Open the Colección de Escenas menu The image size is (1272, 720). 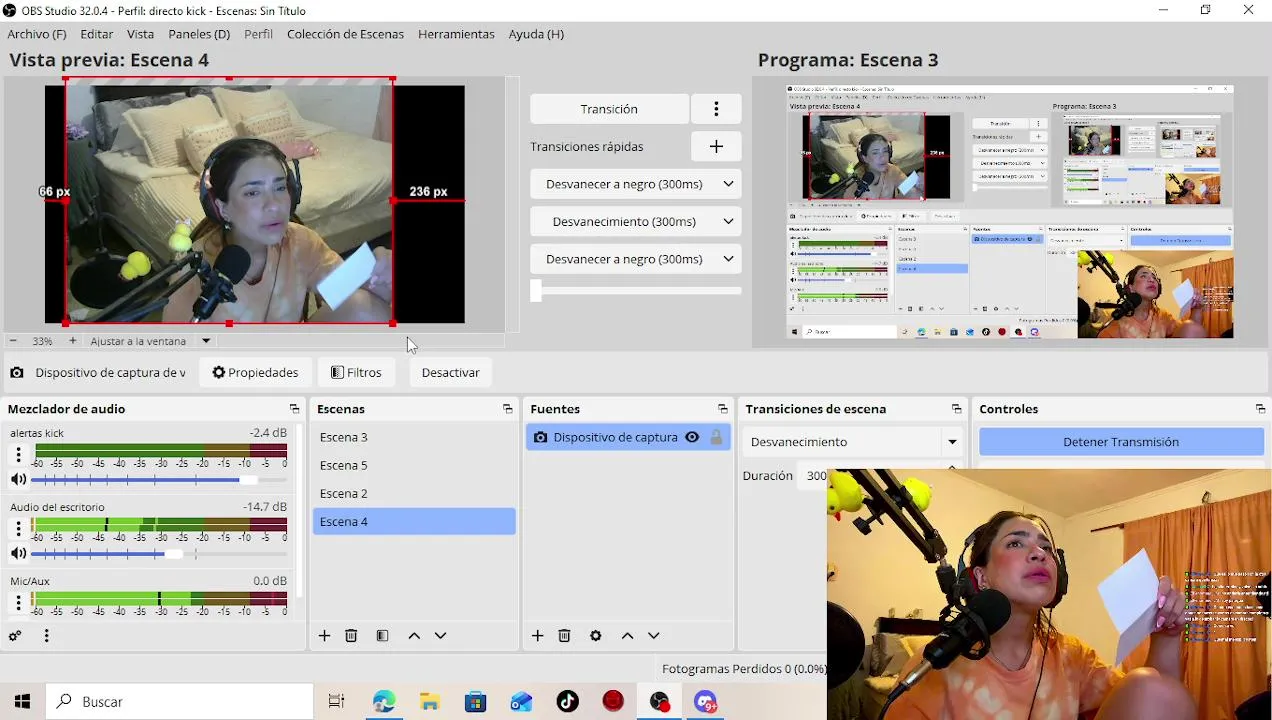point(345,34)
